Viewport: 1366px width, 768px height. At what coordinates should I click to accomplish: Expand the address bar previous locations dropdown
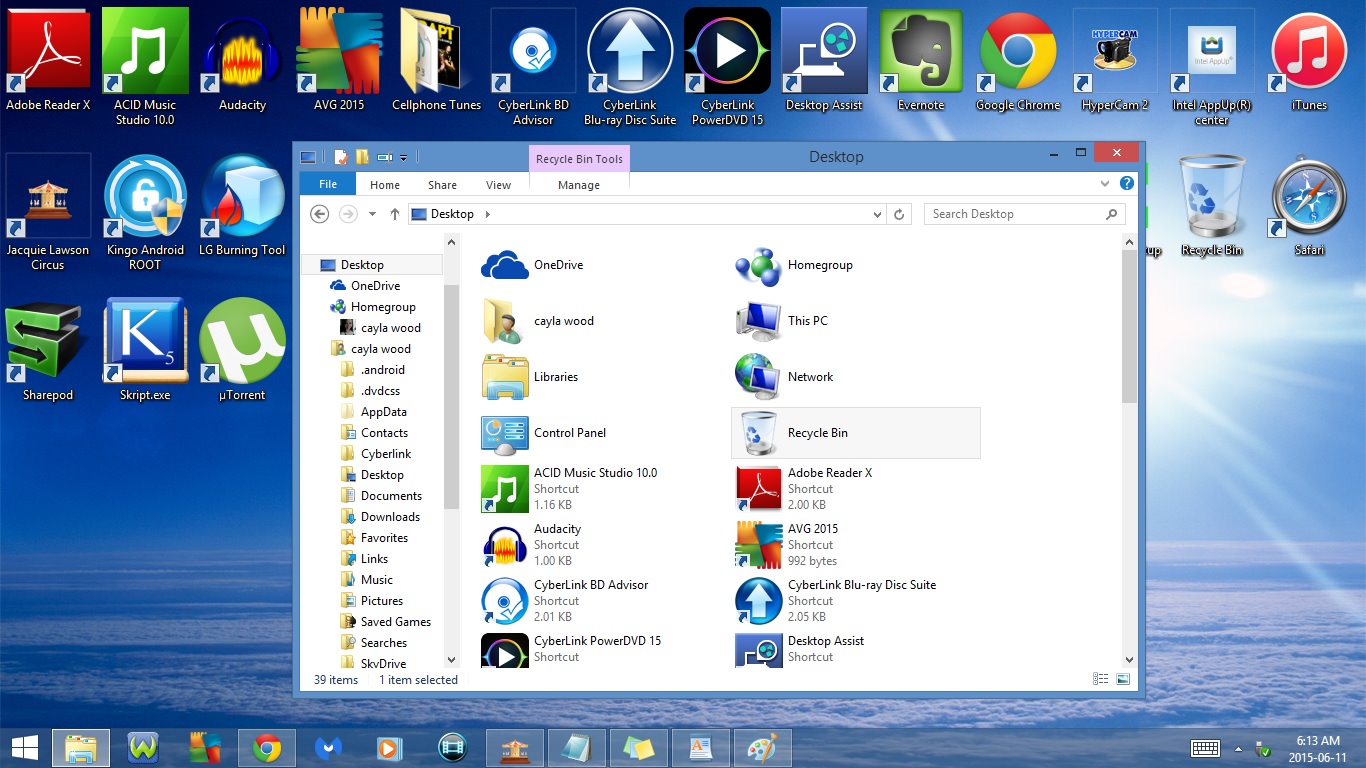tap(878, 214)
